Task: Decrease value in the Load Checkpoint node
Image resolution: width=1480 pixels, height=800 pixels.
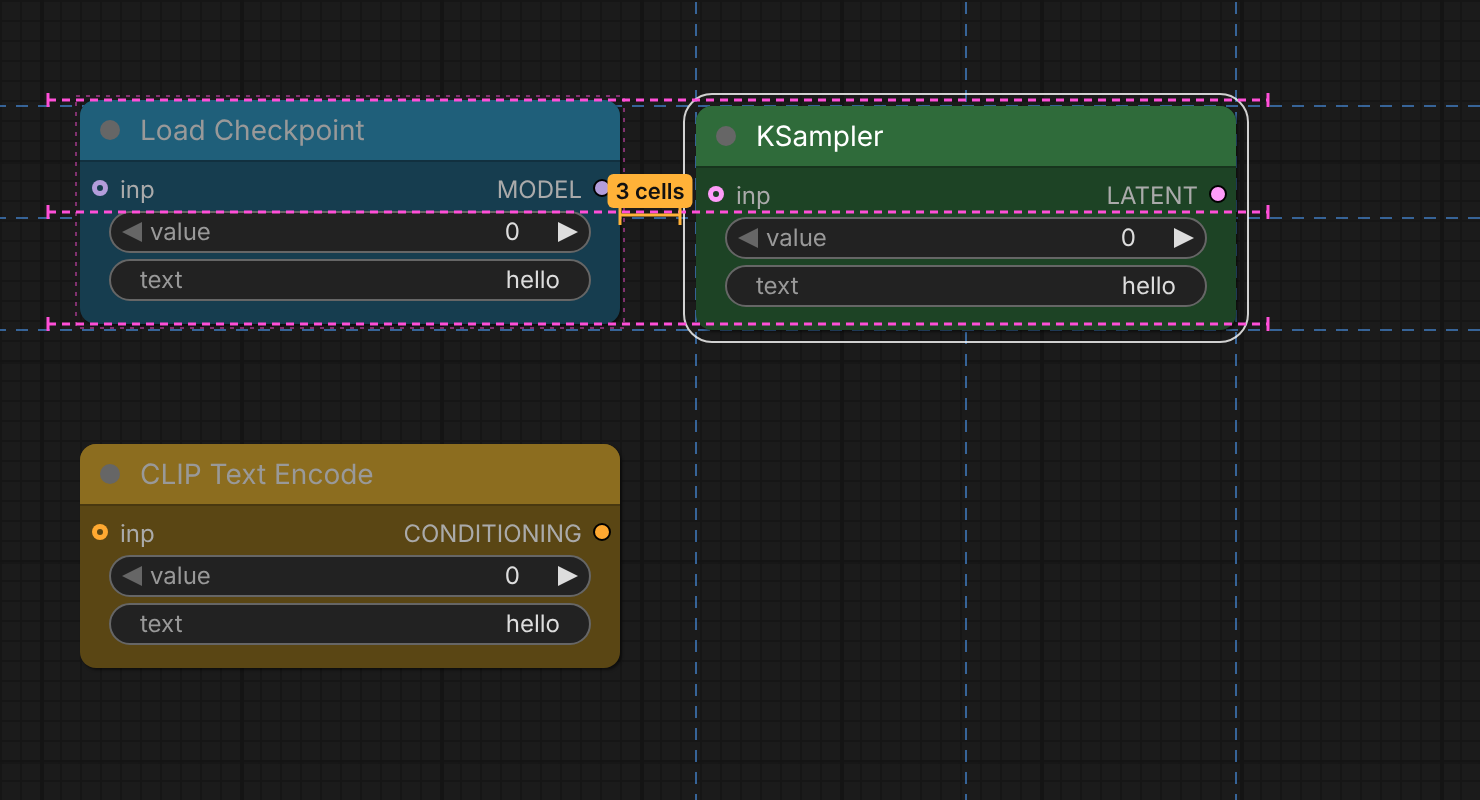Action: 132,232
